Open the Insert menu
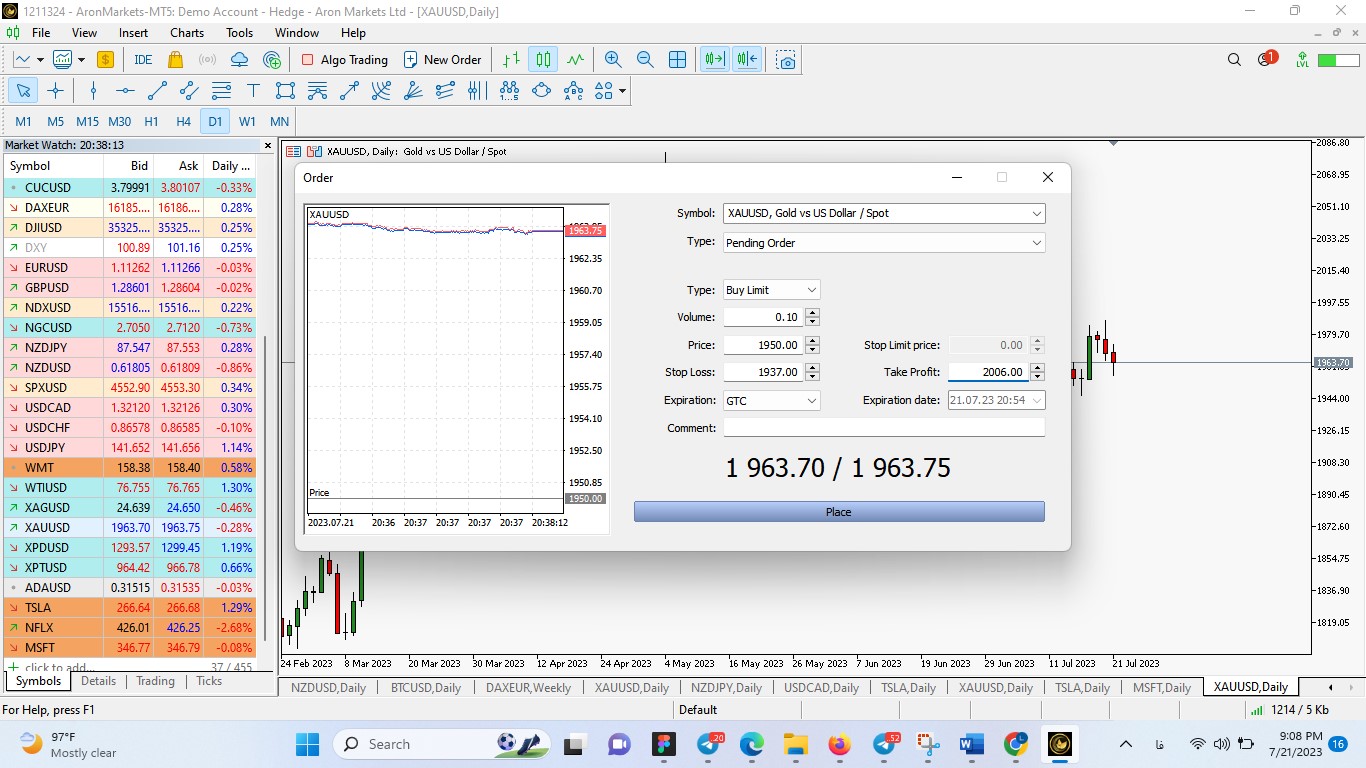This screenshot has width=1366, height=768. (x=133, y=33)
